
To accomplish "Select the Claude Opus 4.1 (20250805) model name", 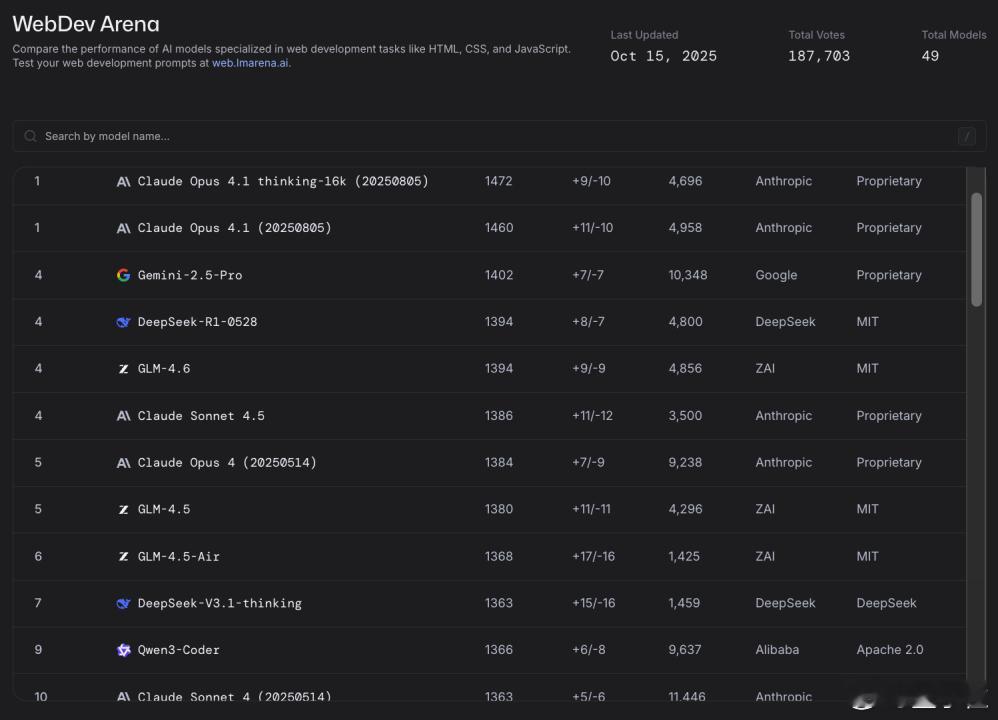I will [234, 228].
